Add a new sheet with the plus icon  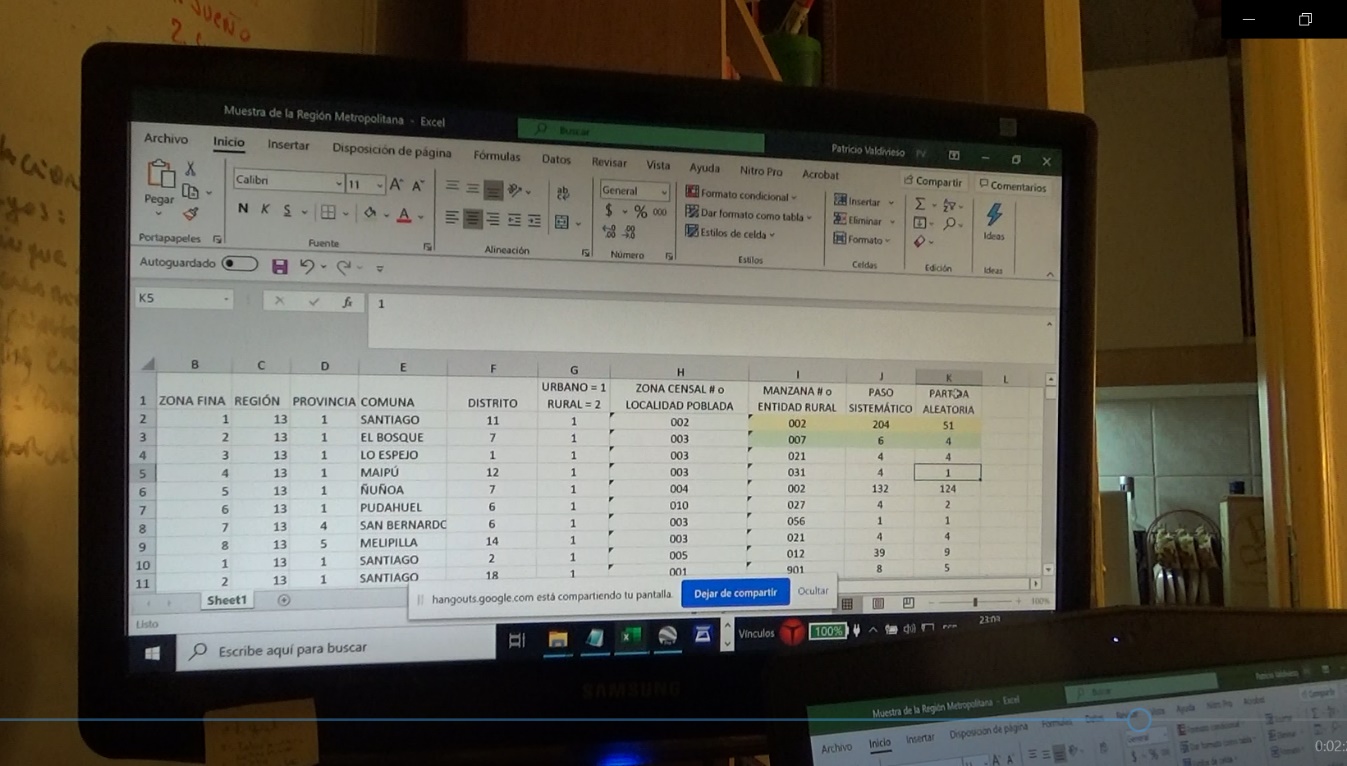point(284,600)
